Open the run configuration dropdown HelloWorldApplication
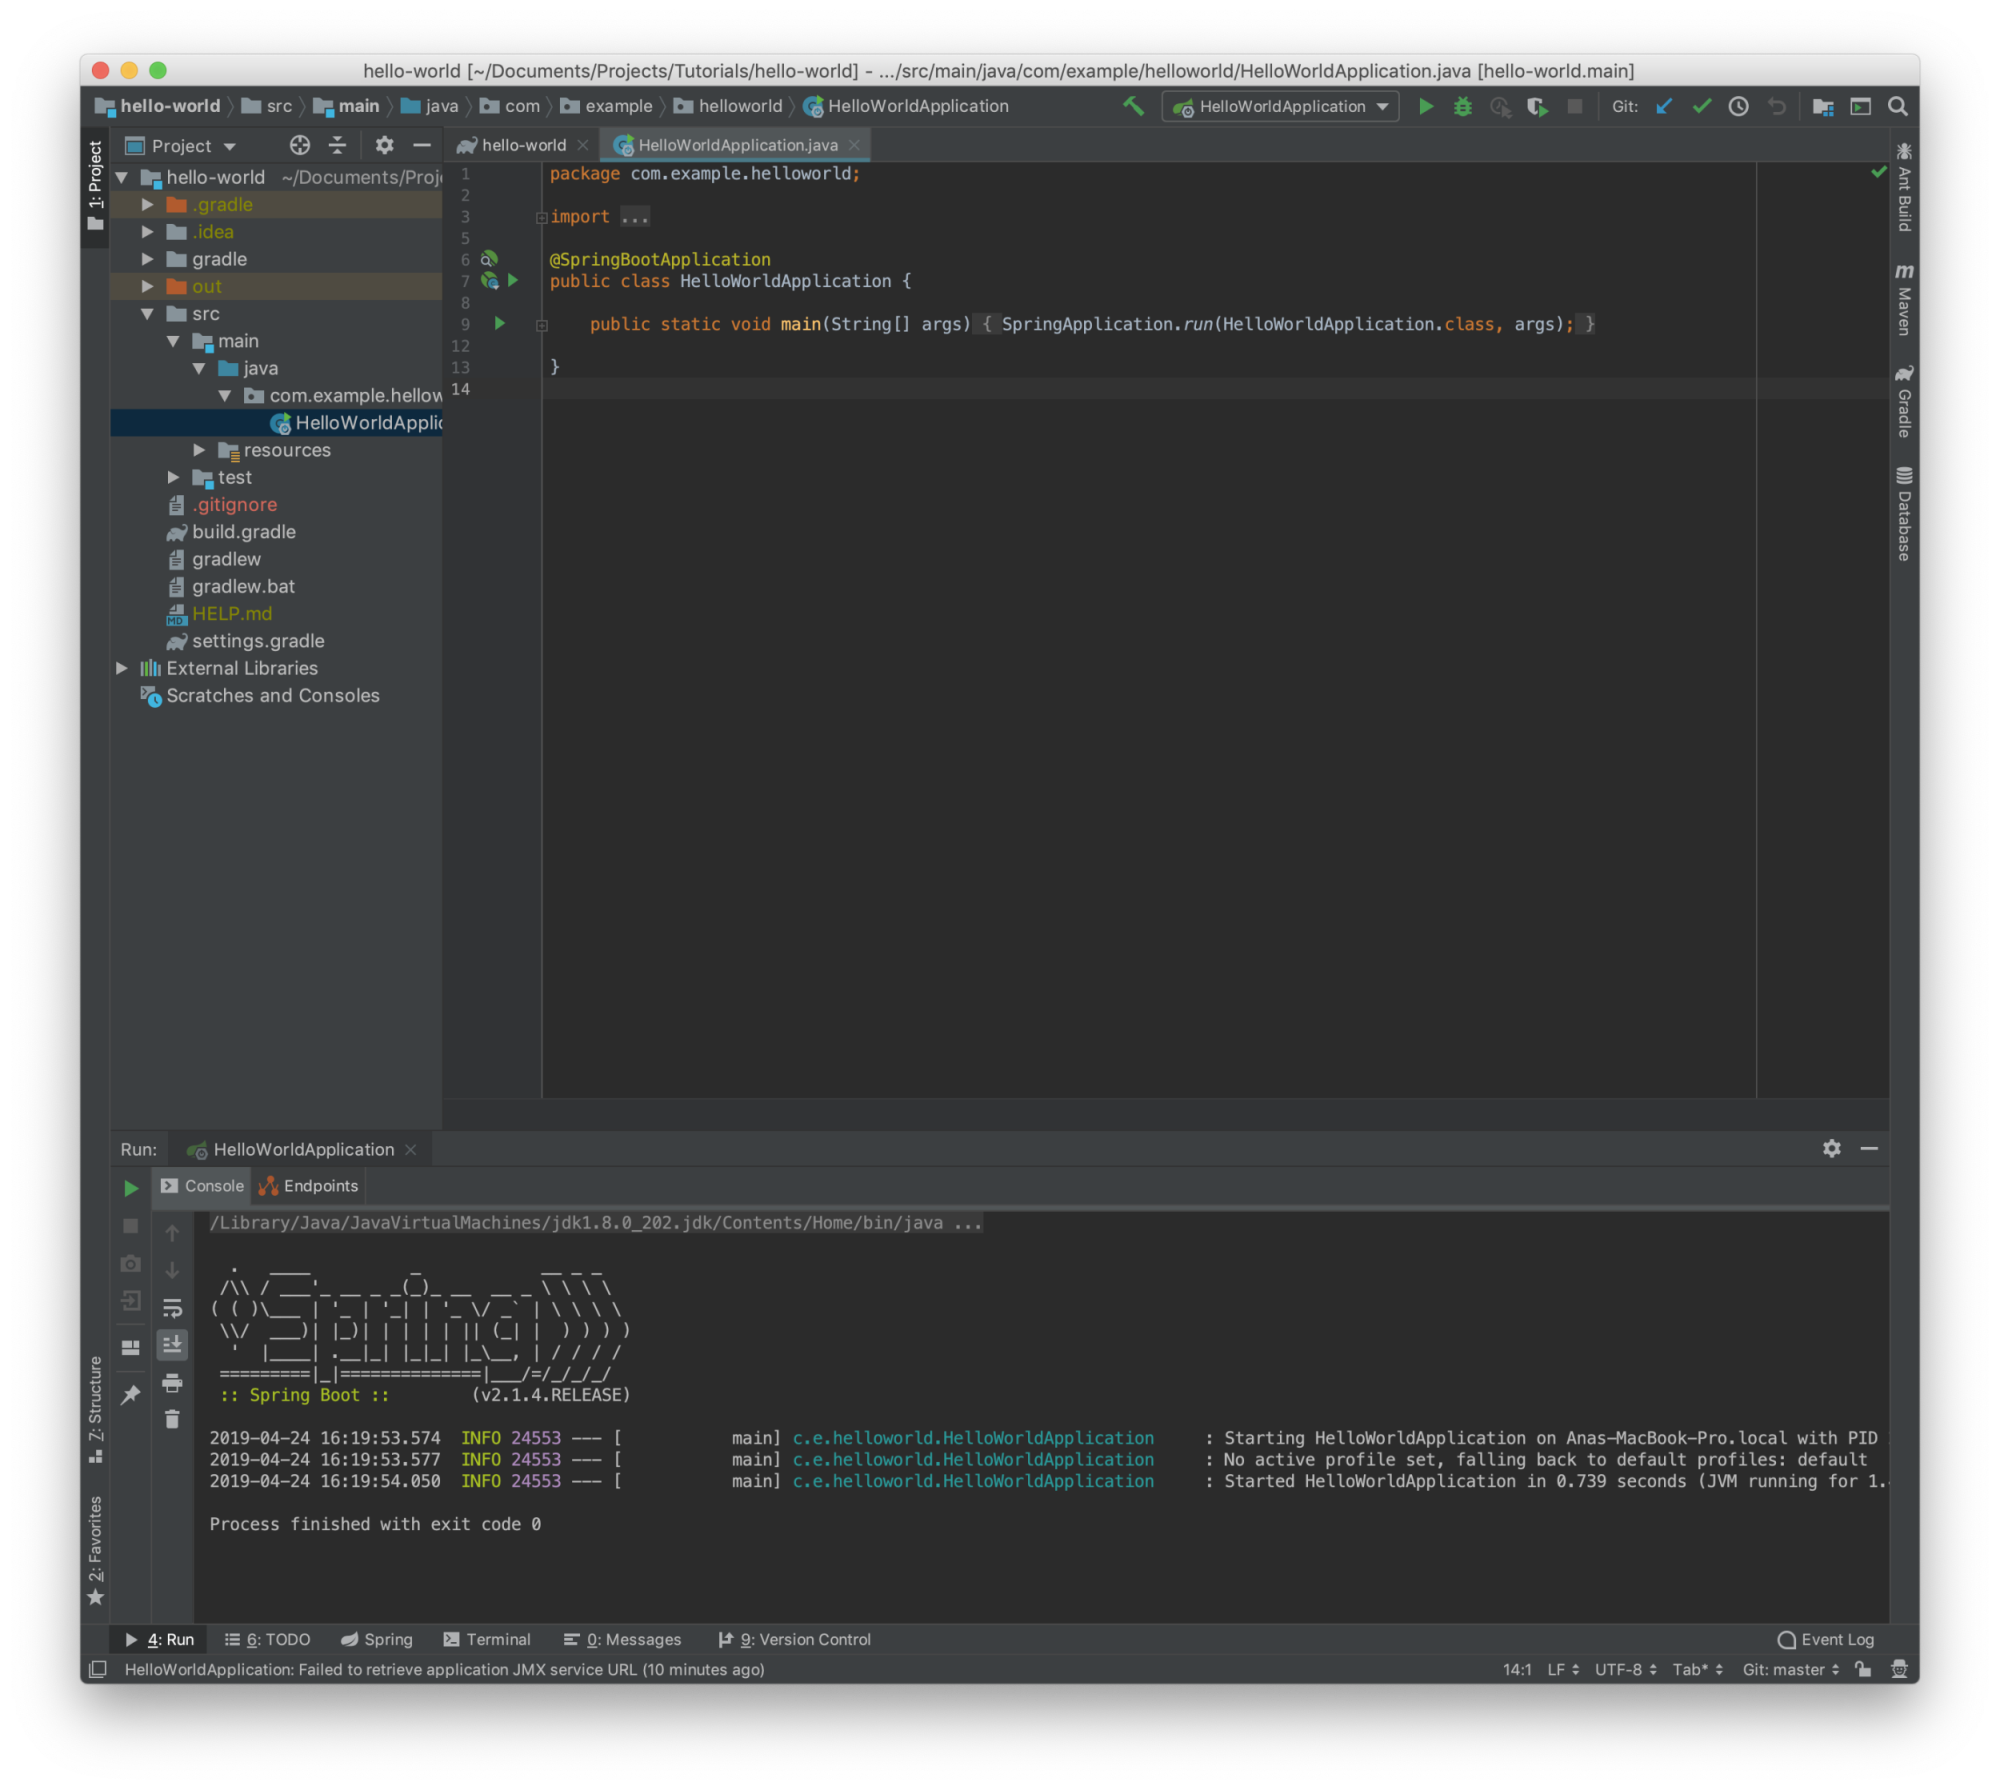 (x=1280, y=106)
